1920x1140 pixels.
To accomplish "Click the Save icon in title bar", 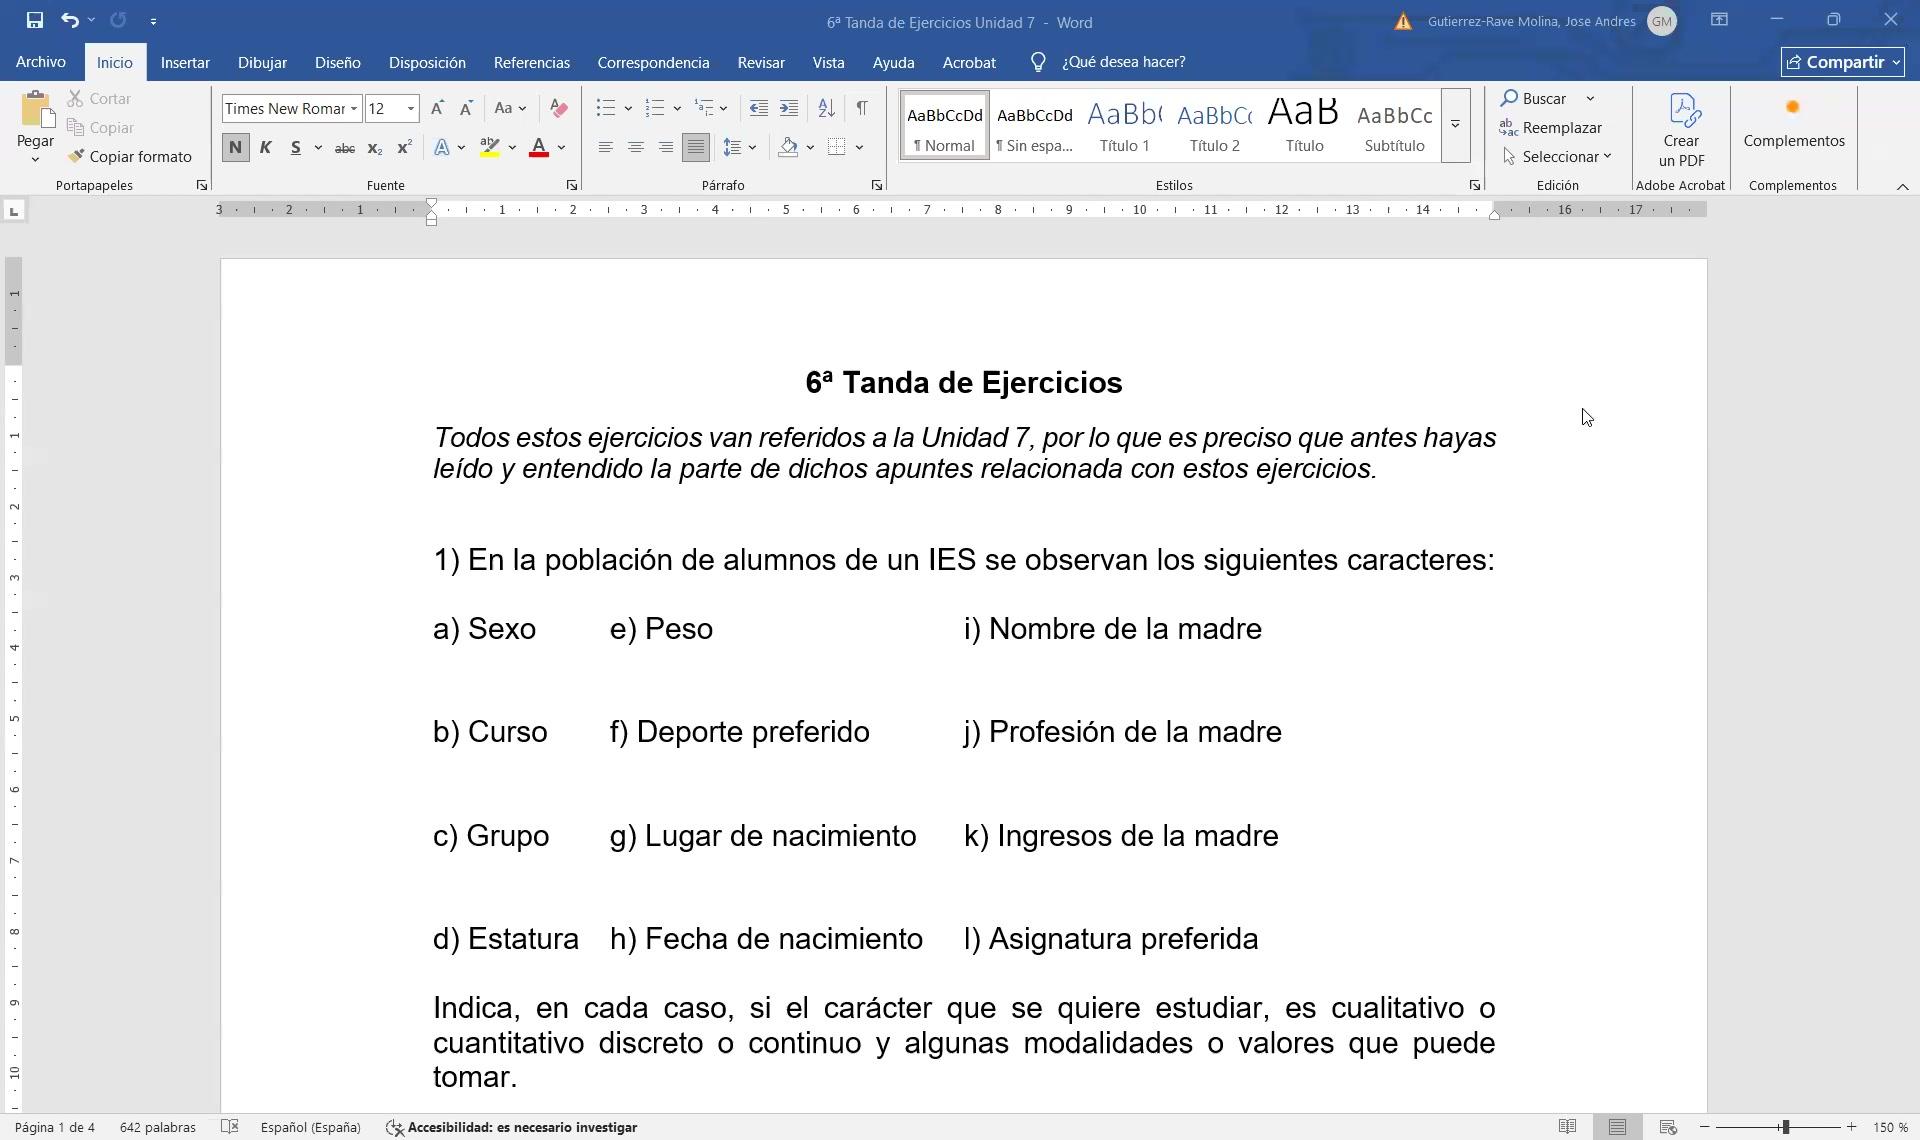I will 34,20.
